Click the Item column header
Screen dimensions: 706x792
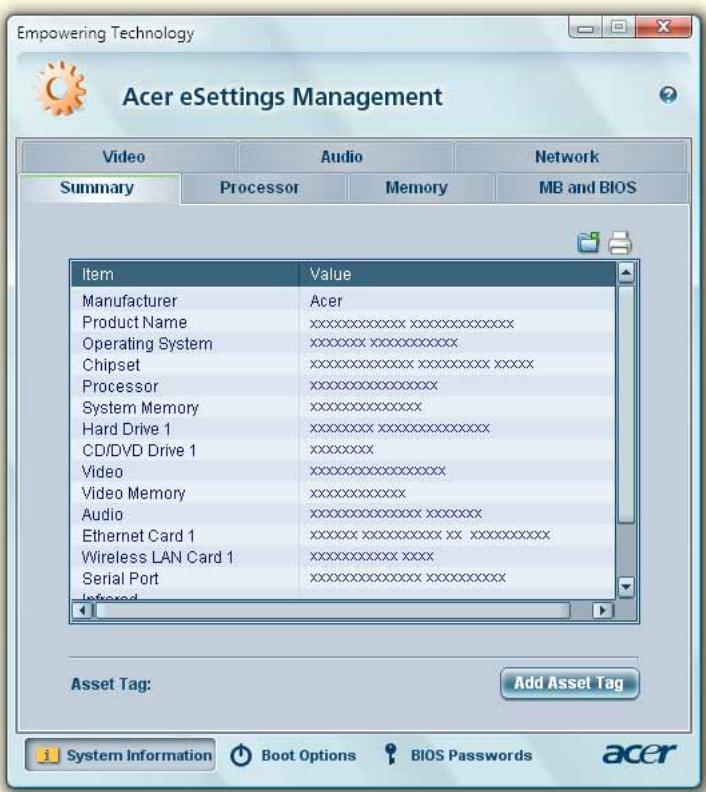point(185,274)
